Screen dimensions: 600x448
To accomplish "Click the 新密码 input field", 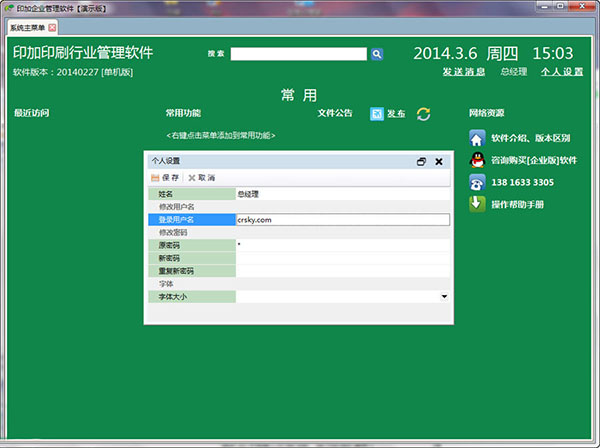I will (342, 258).
